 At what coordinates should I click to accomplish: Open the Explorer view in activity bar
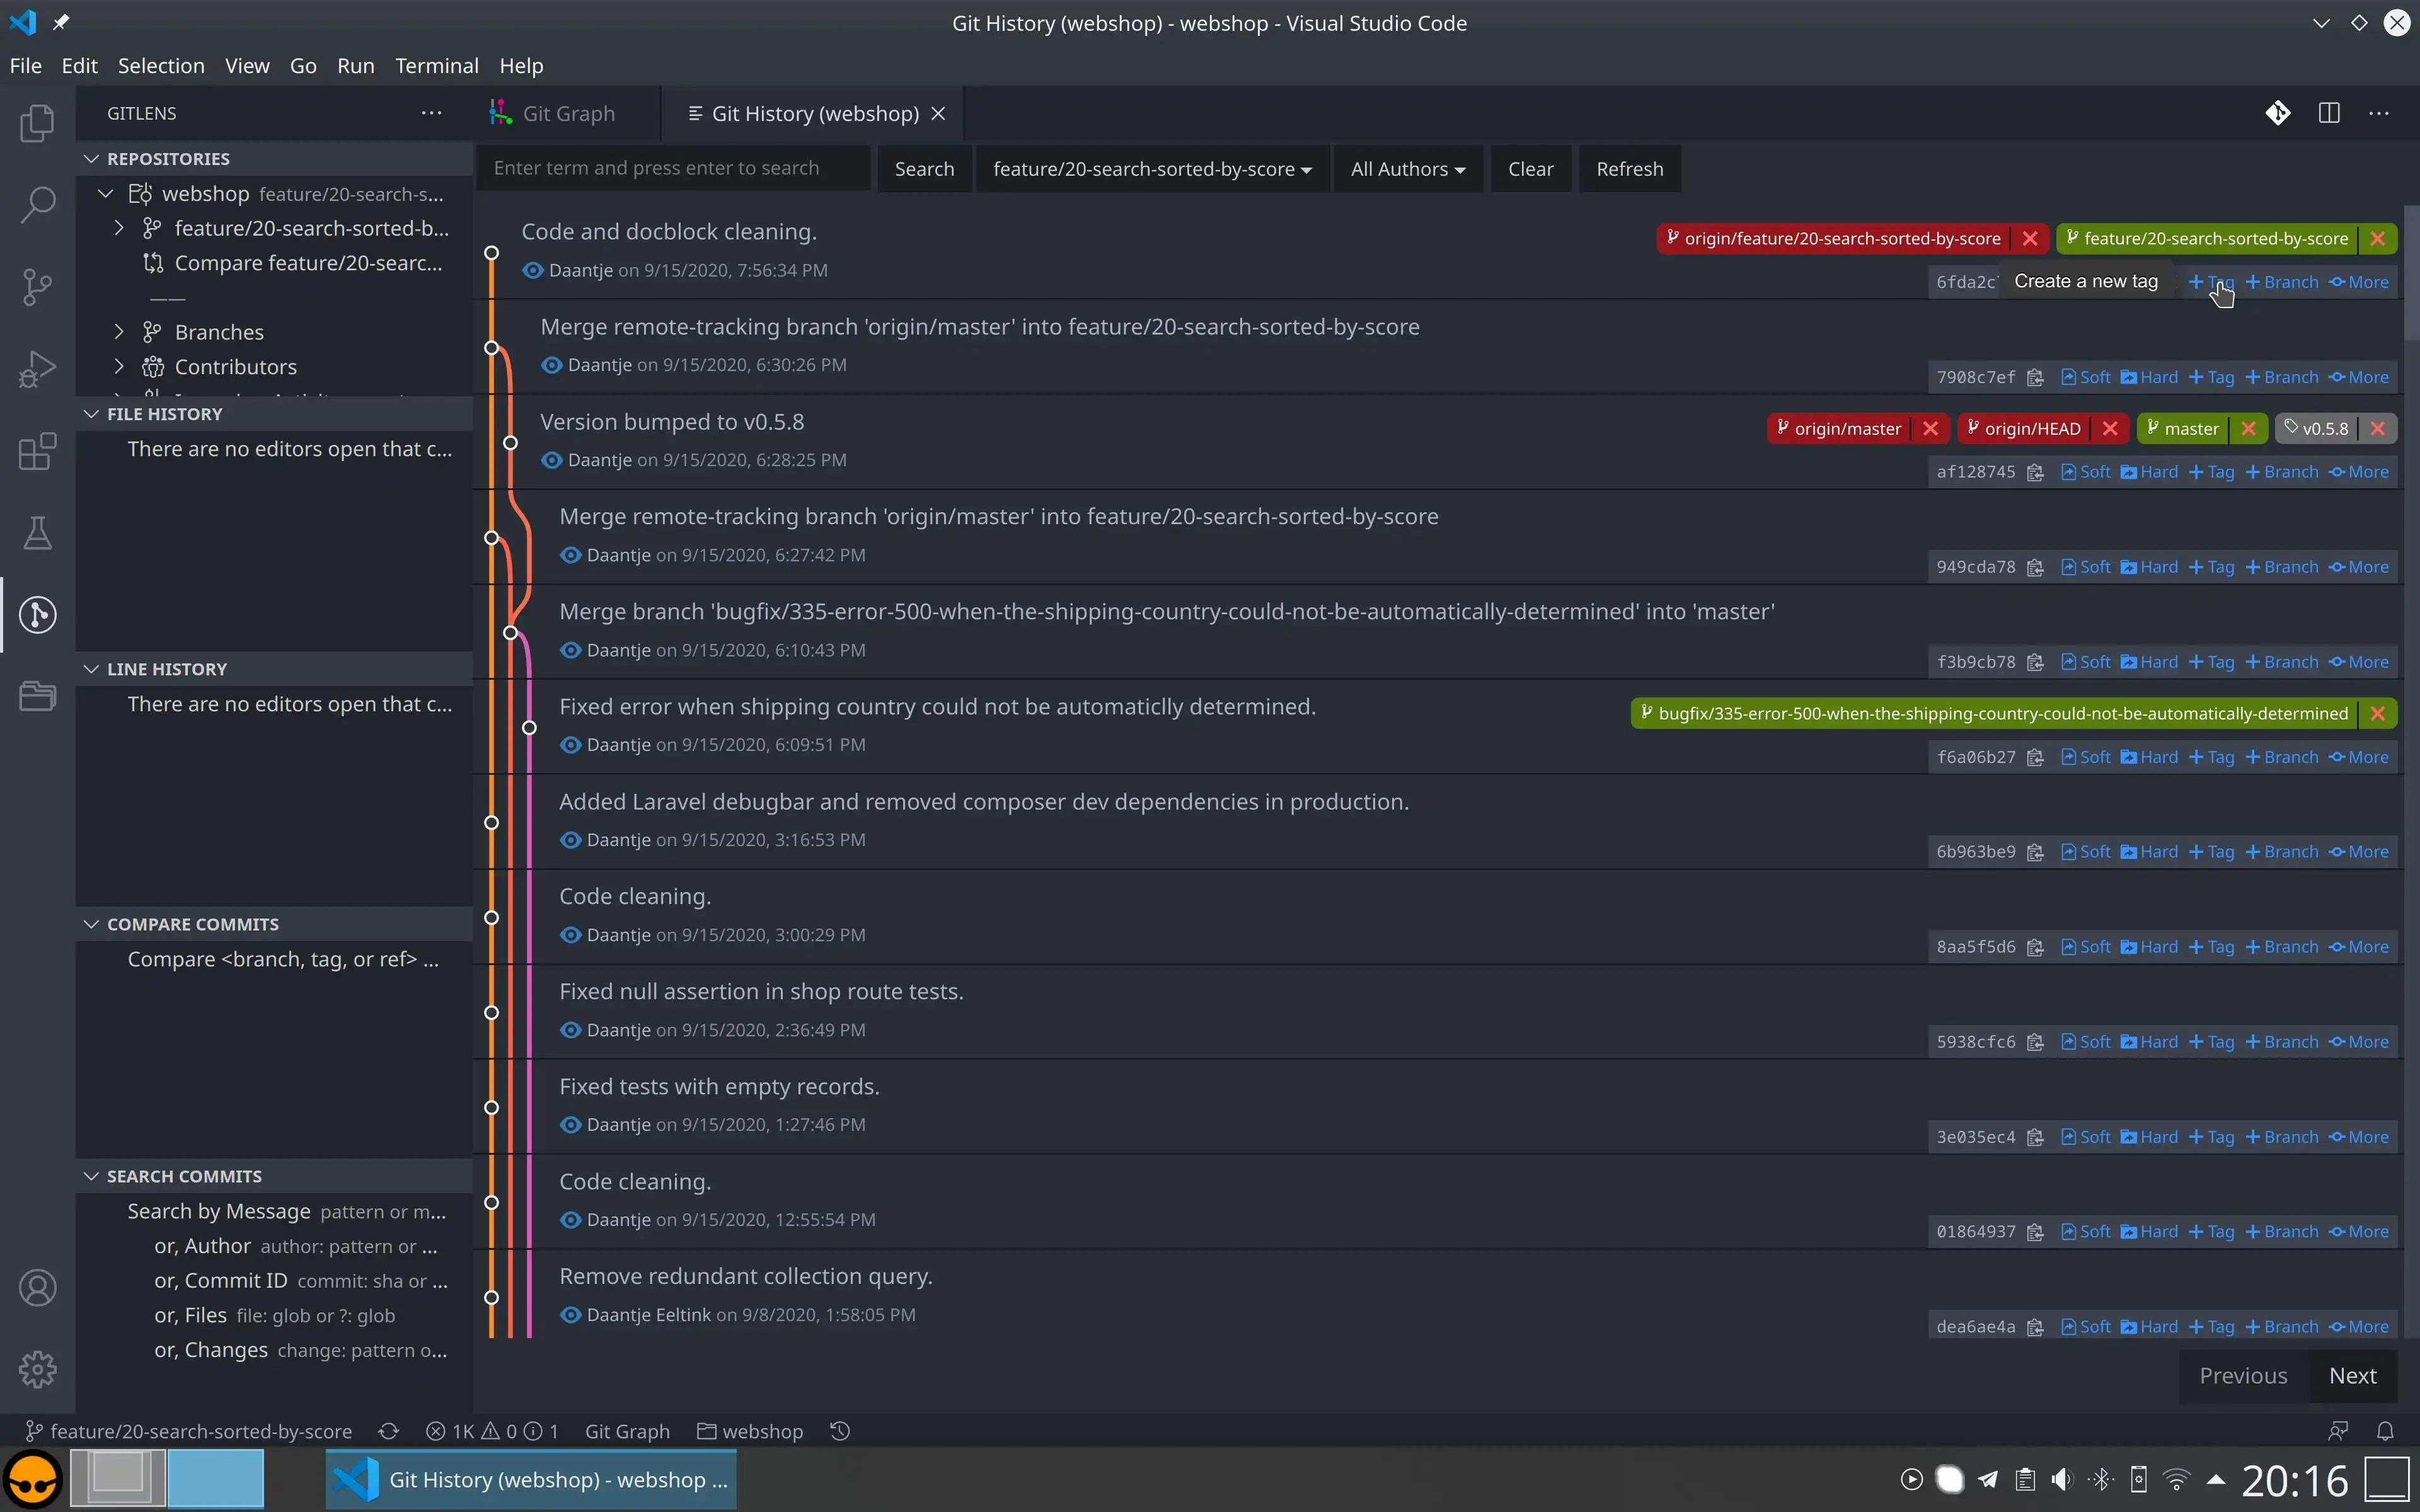[37, 123]
